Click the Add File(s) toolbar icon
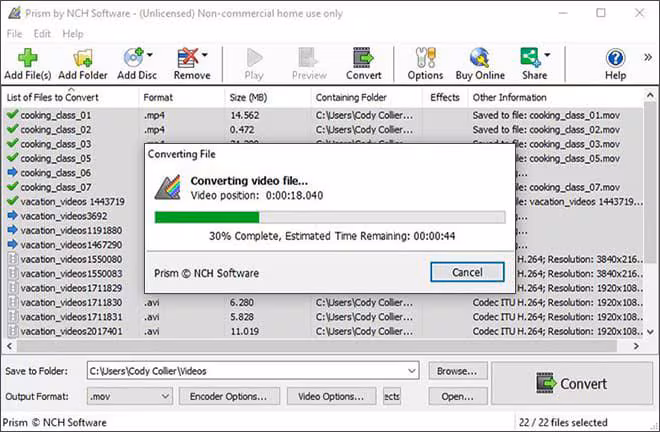The height and width of the screenshot is (432, 660). click(28, 58)
